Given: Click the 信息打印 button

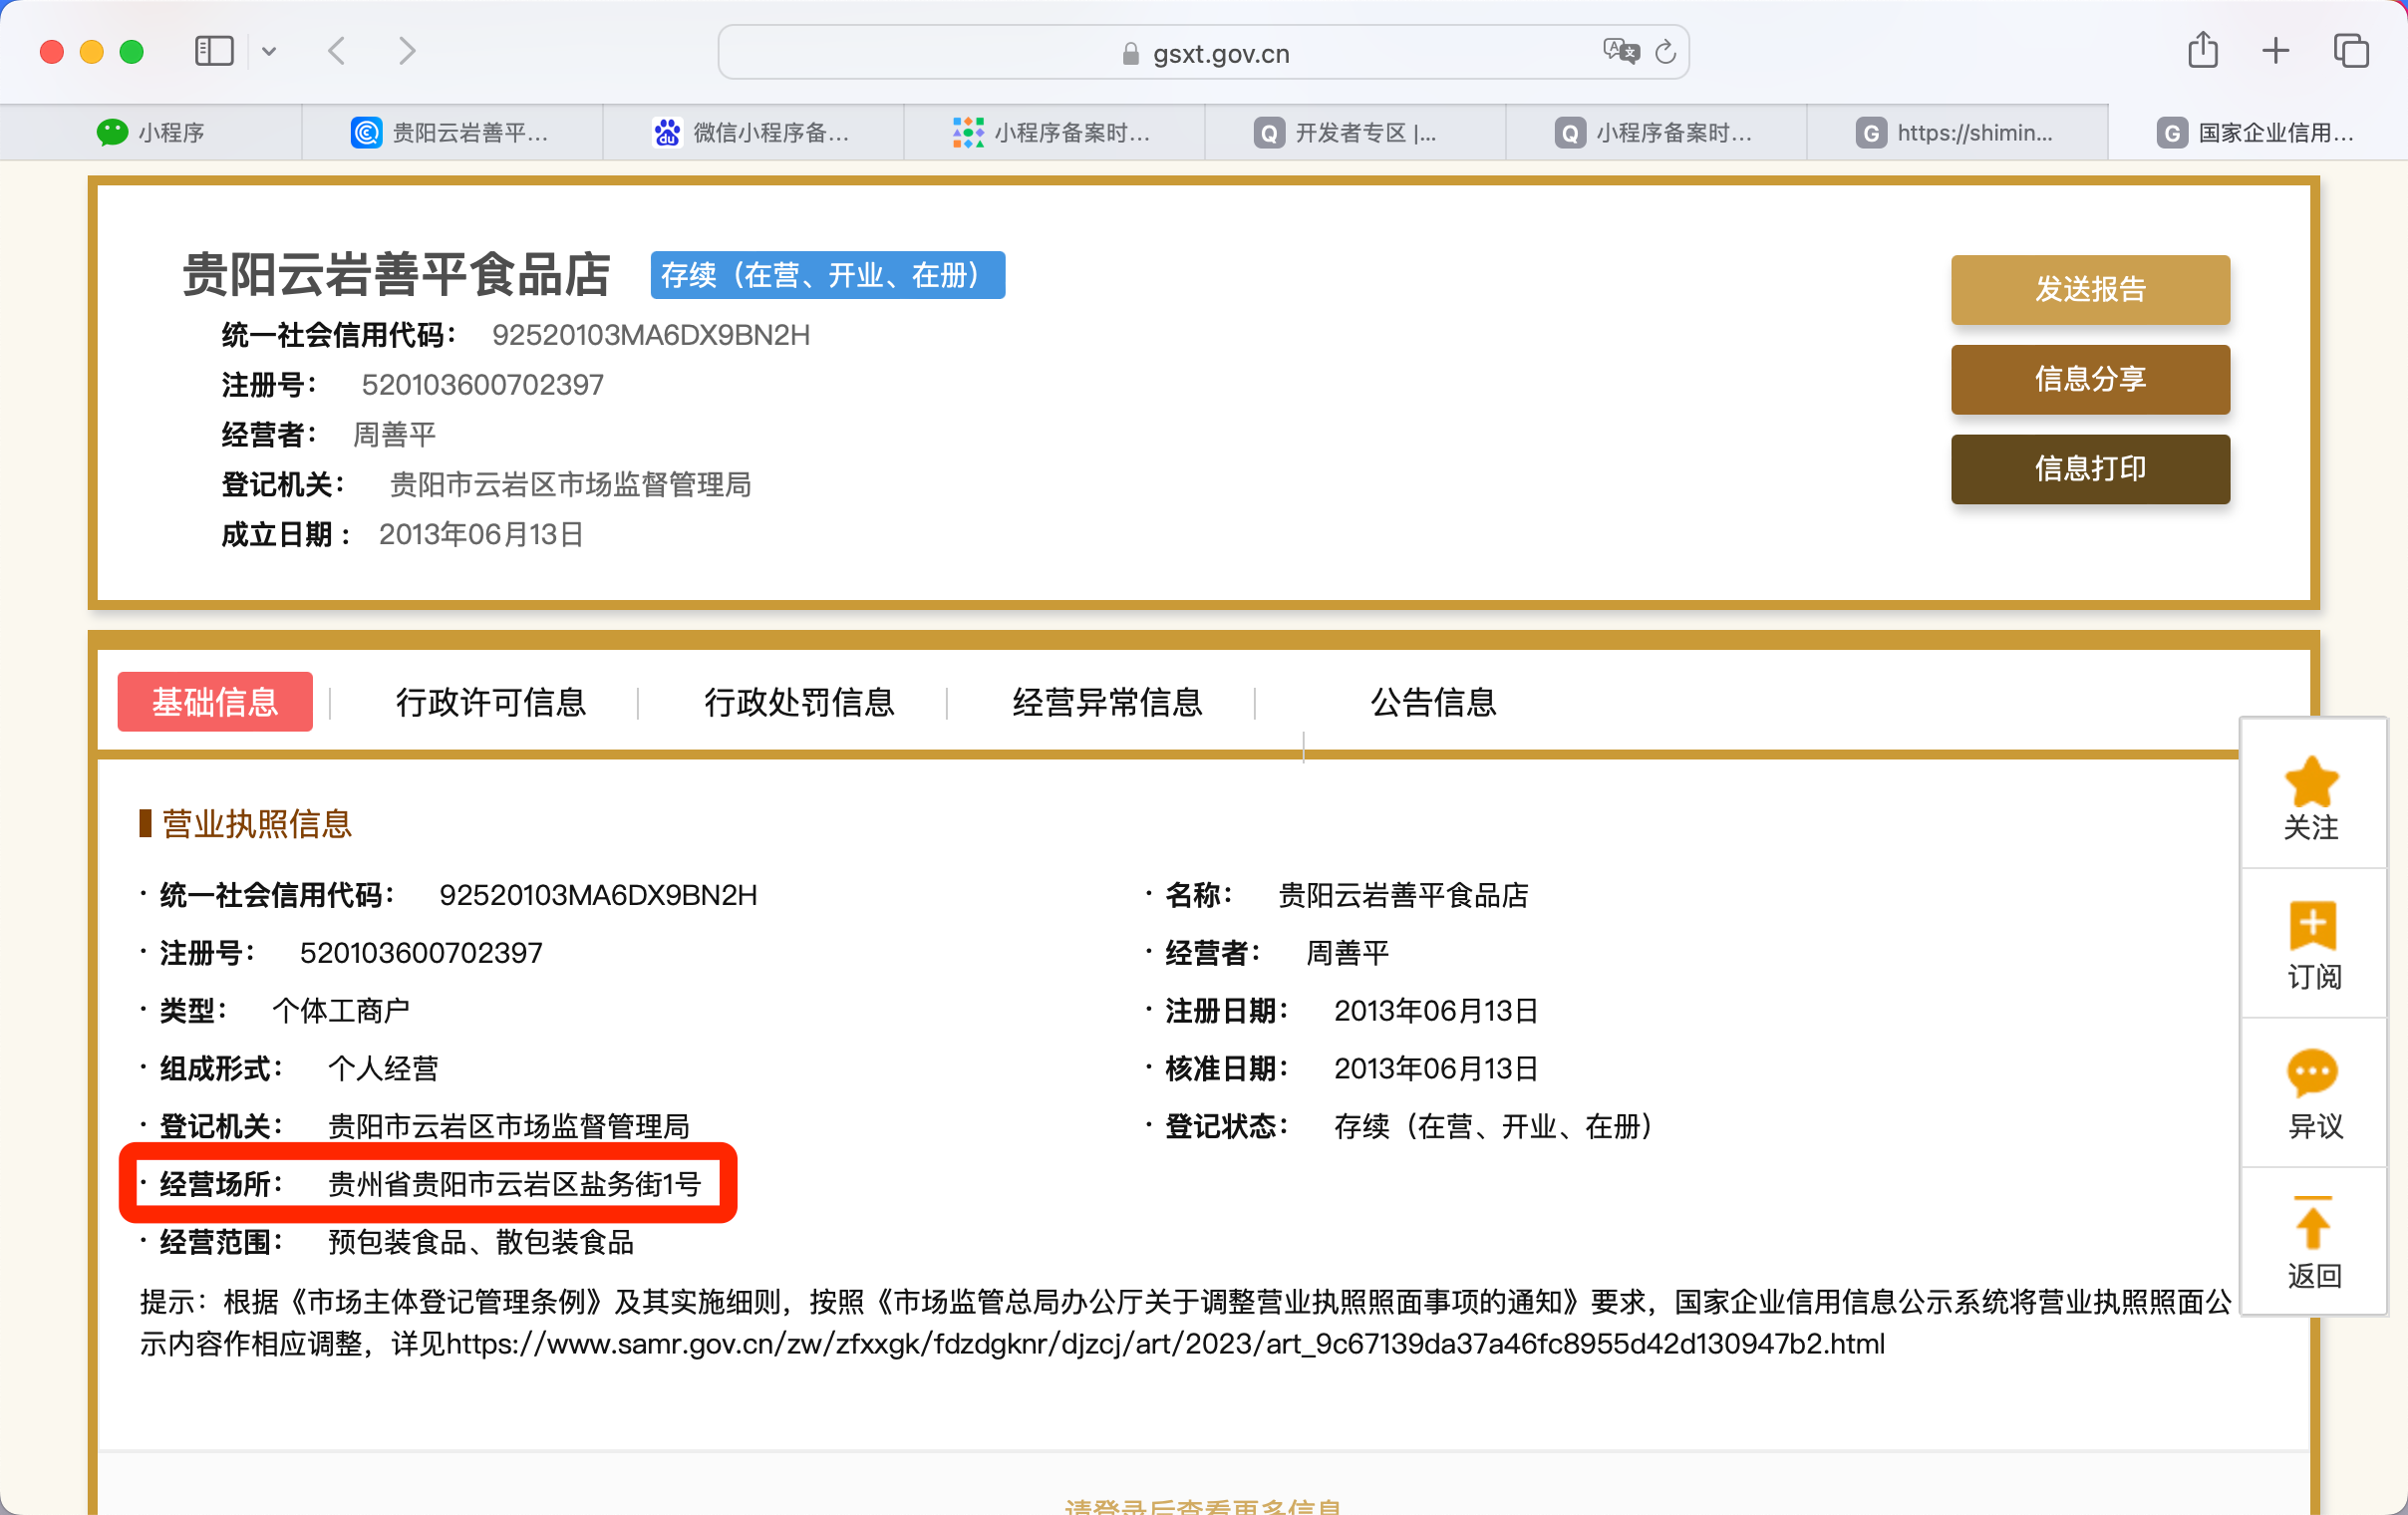Looking at the screenshot, I should (2089, 469).
